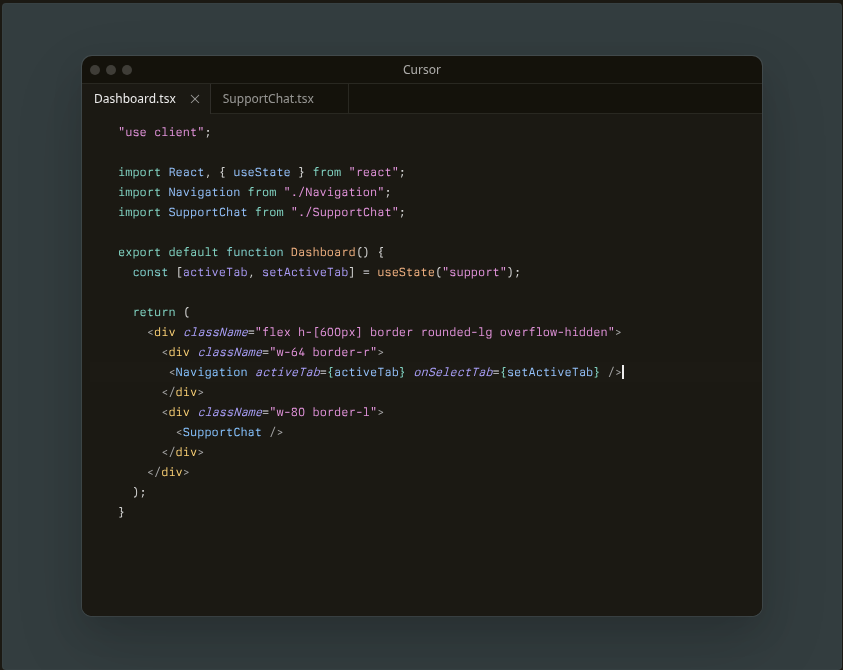Click the SupportChat import path string

(x=345, y=211)
